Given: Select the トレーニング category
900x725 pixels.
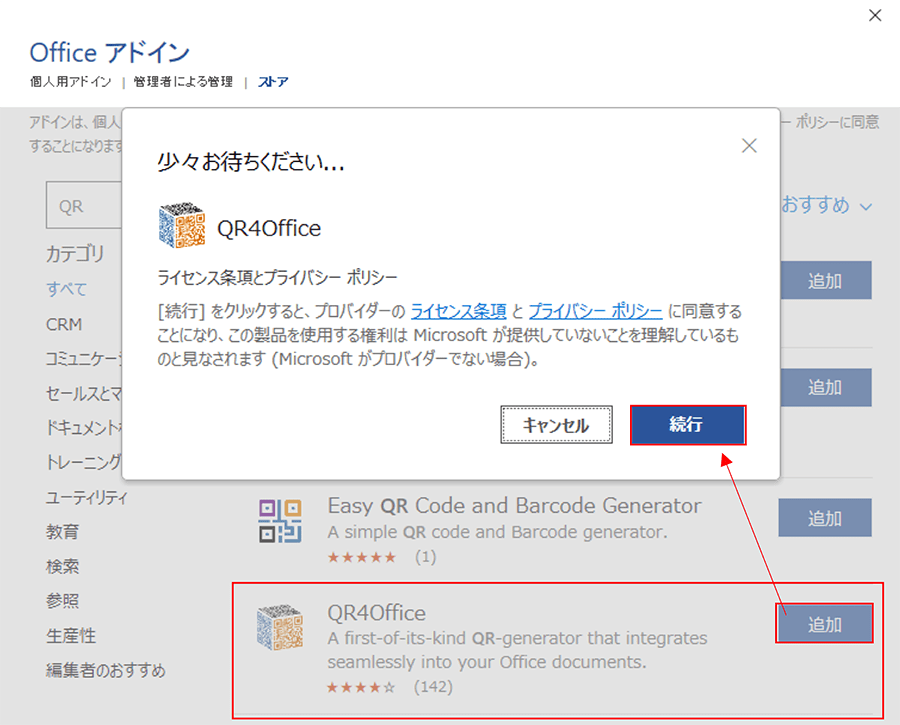Looking at the screenshot, I should (x=84, y=462).
